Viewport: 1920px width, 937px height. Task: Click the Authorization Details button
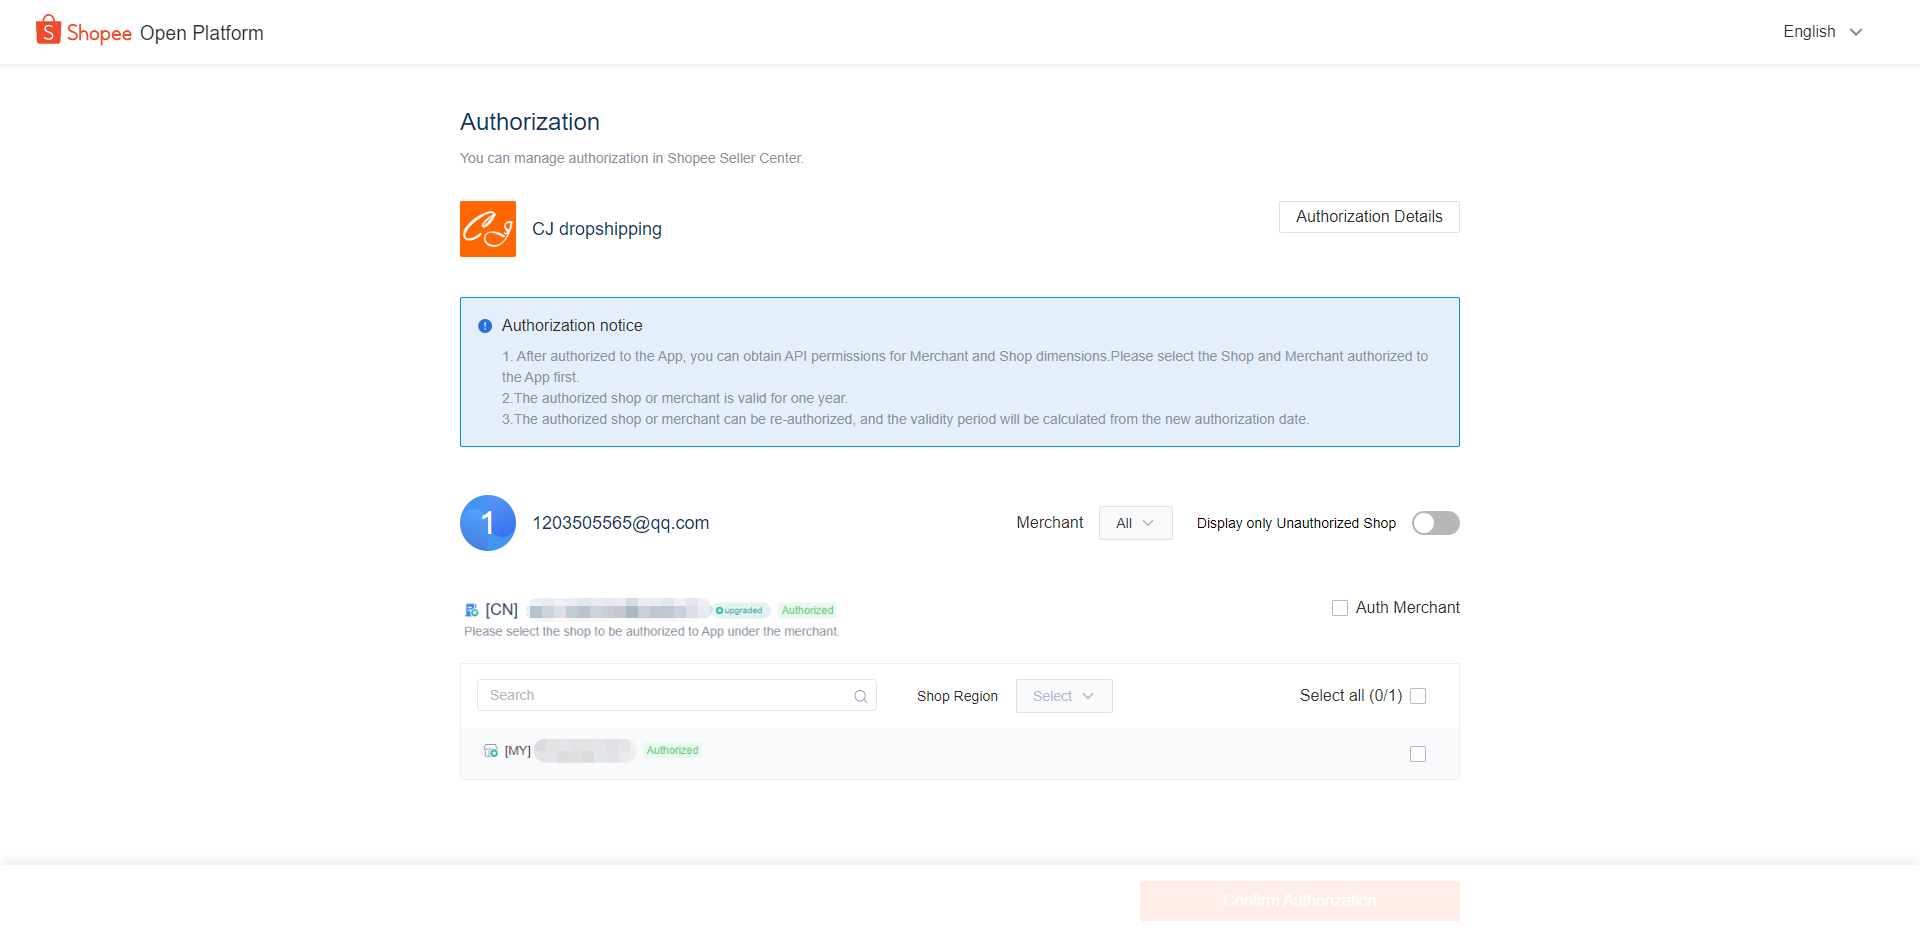pos(1369,217)
